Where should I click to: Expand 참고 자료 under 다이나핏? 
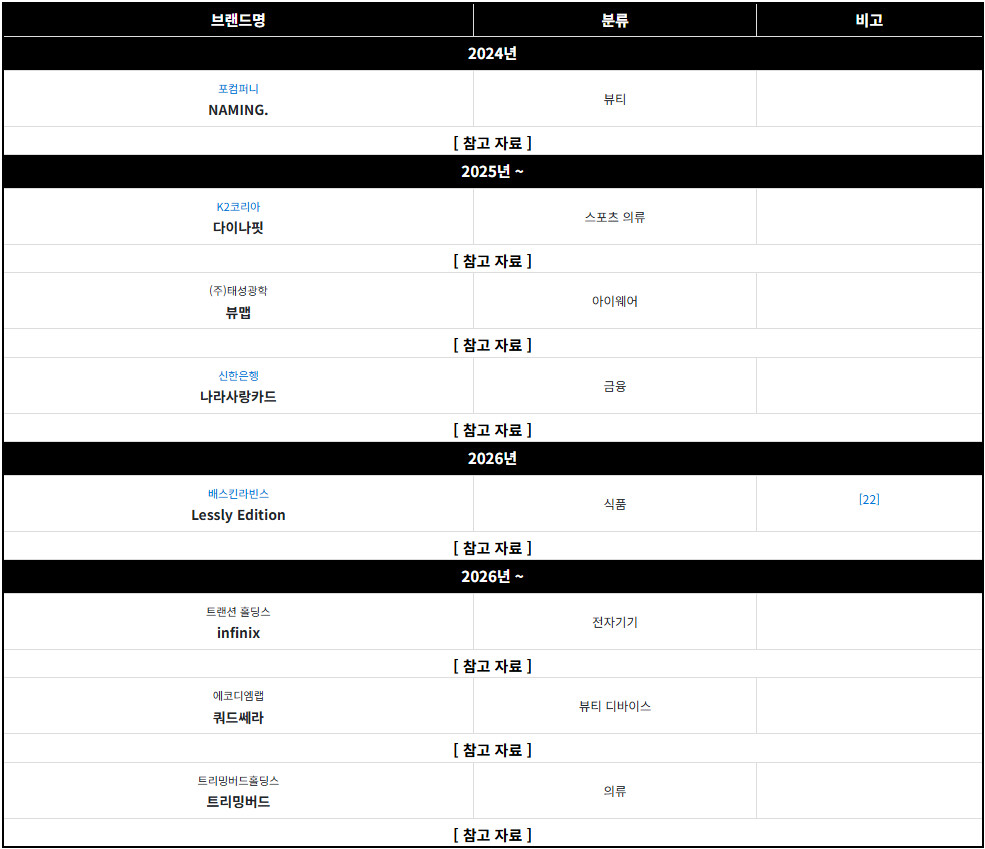pyautogui.click(x=492, y=261)
